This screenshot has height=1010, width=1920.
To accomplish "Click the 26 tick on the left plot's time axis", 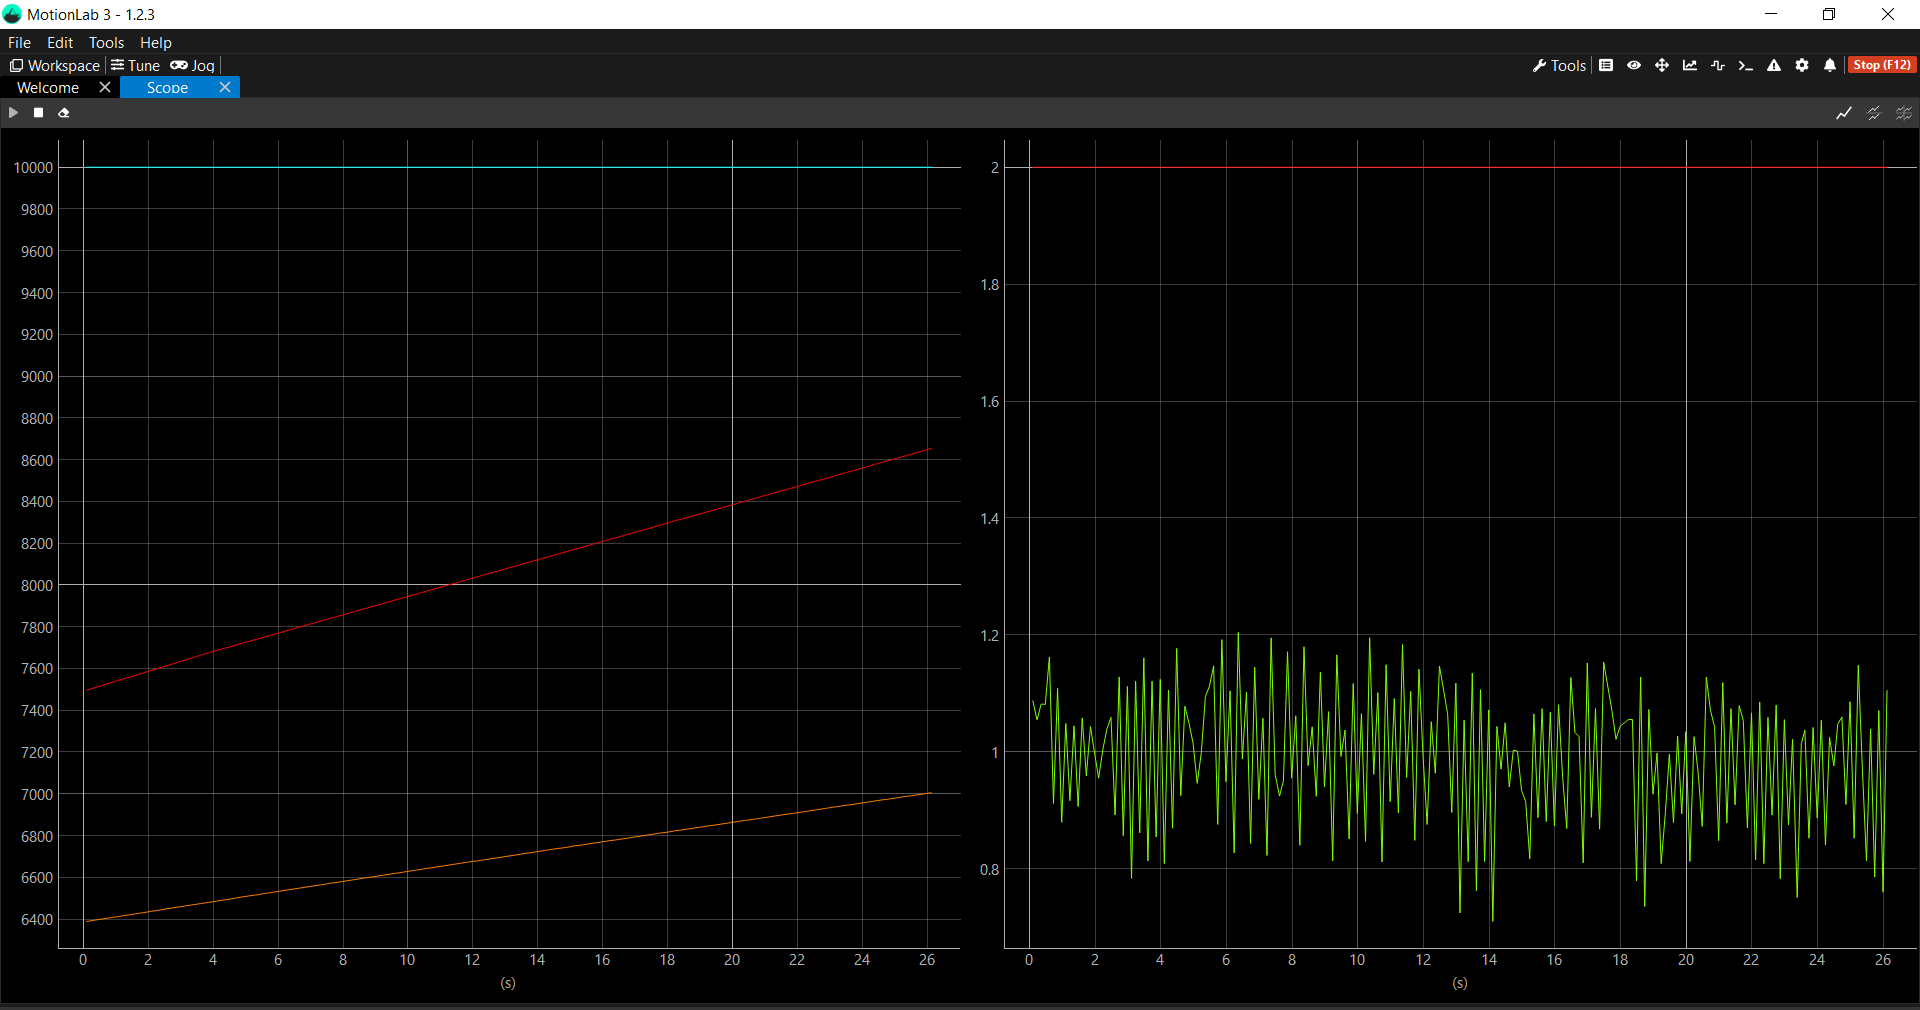I will pyautogui.click(x=927, y=960).
